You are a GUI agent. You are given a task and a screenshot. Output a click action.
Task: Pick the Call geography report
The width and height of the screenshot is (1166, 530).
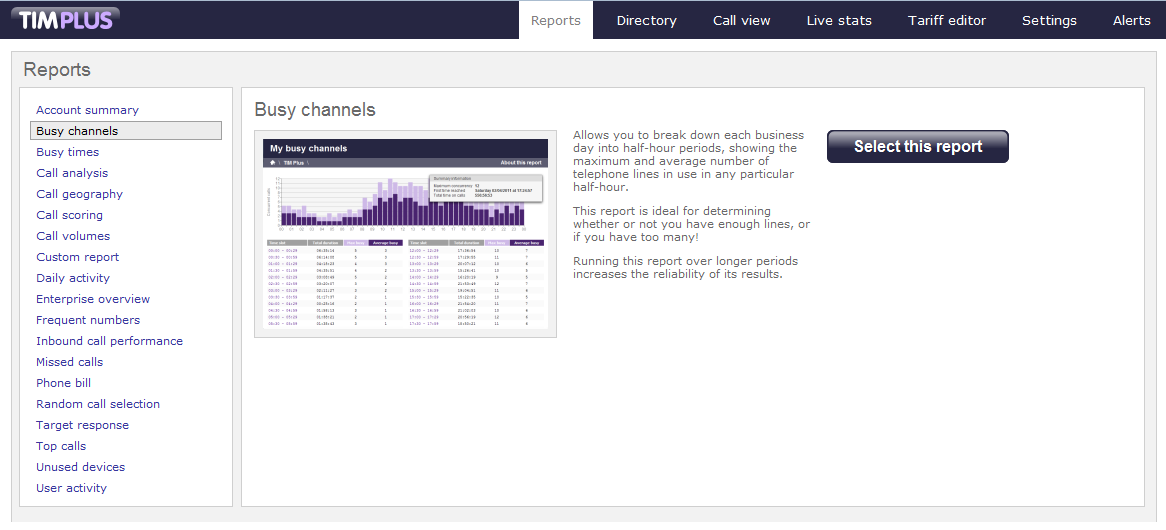pos(79,194)
